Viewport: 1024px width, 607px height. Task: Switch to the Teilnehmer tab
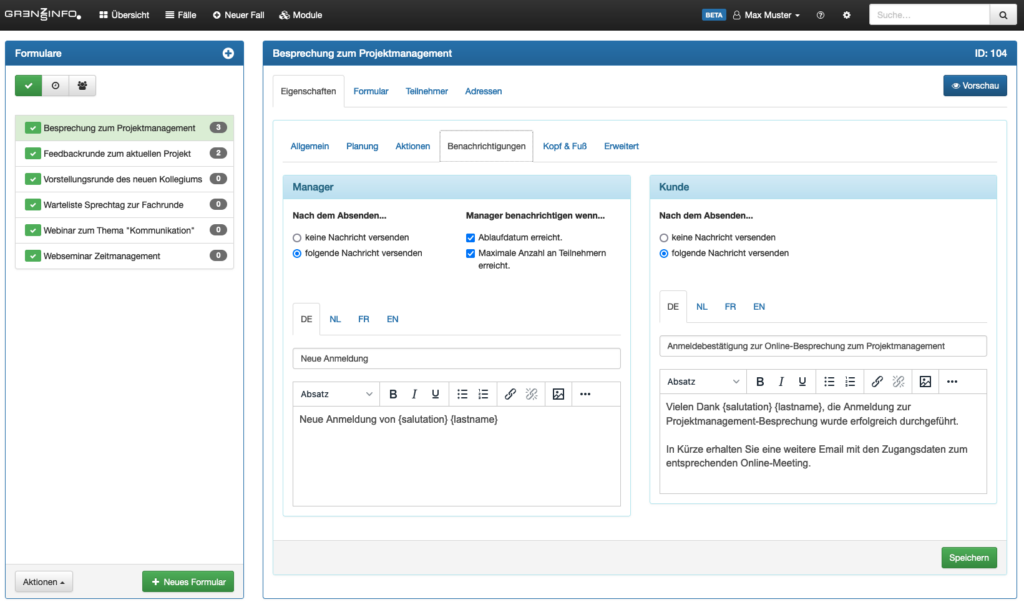tap(426, 91)
